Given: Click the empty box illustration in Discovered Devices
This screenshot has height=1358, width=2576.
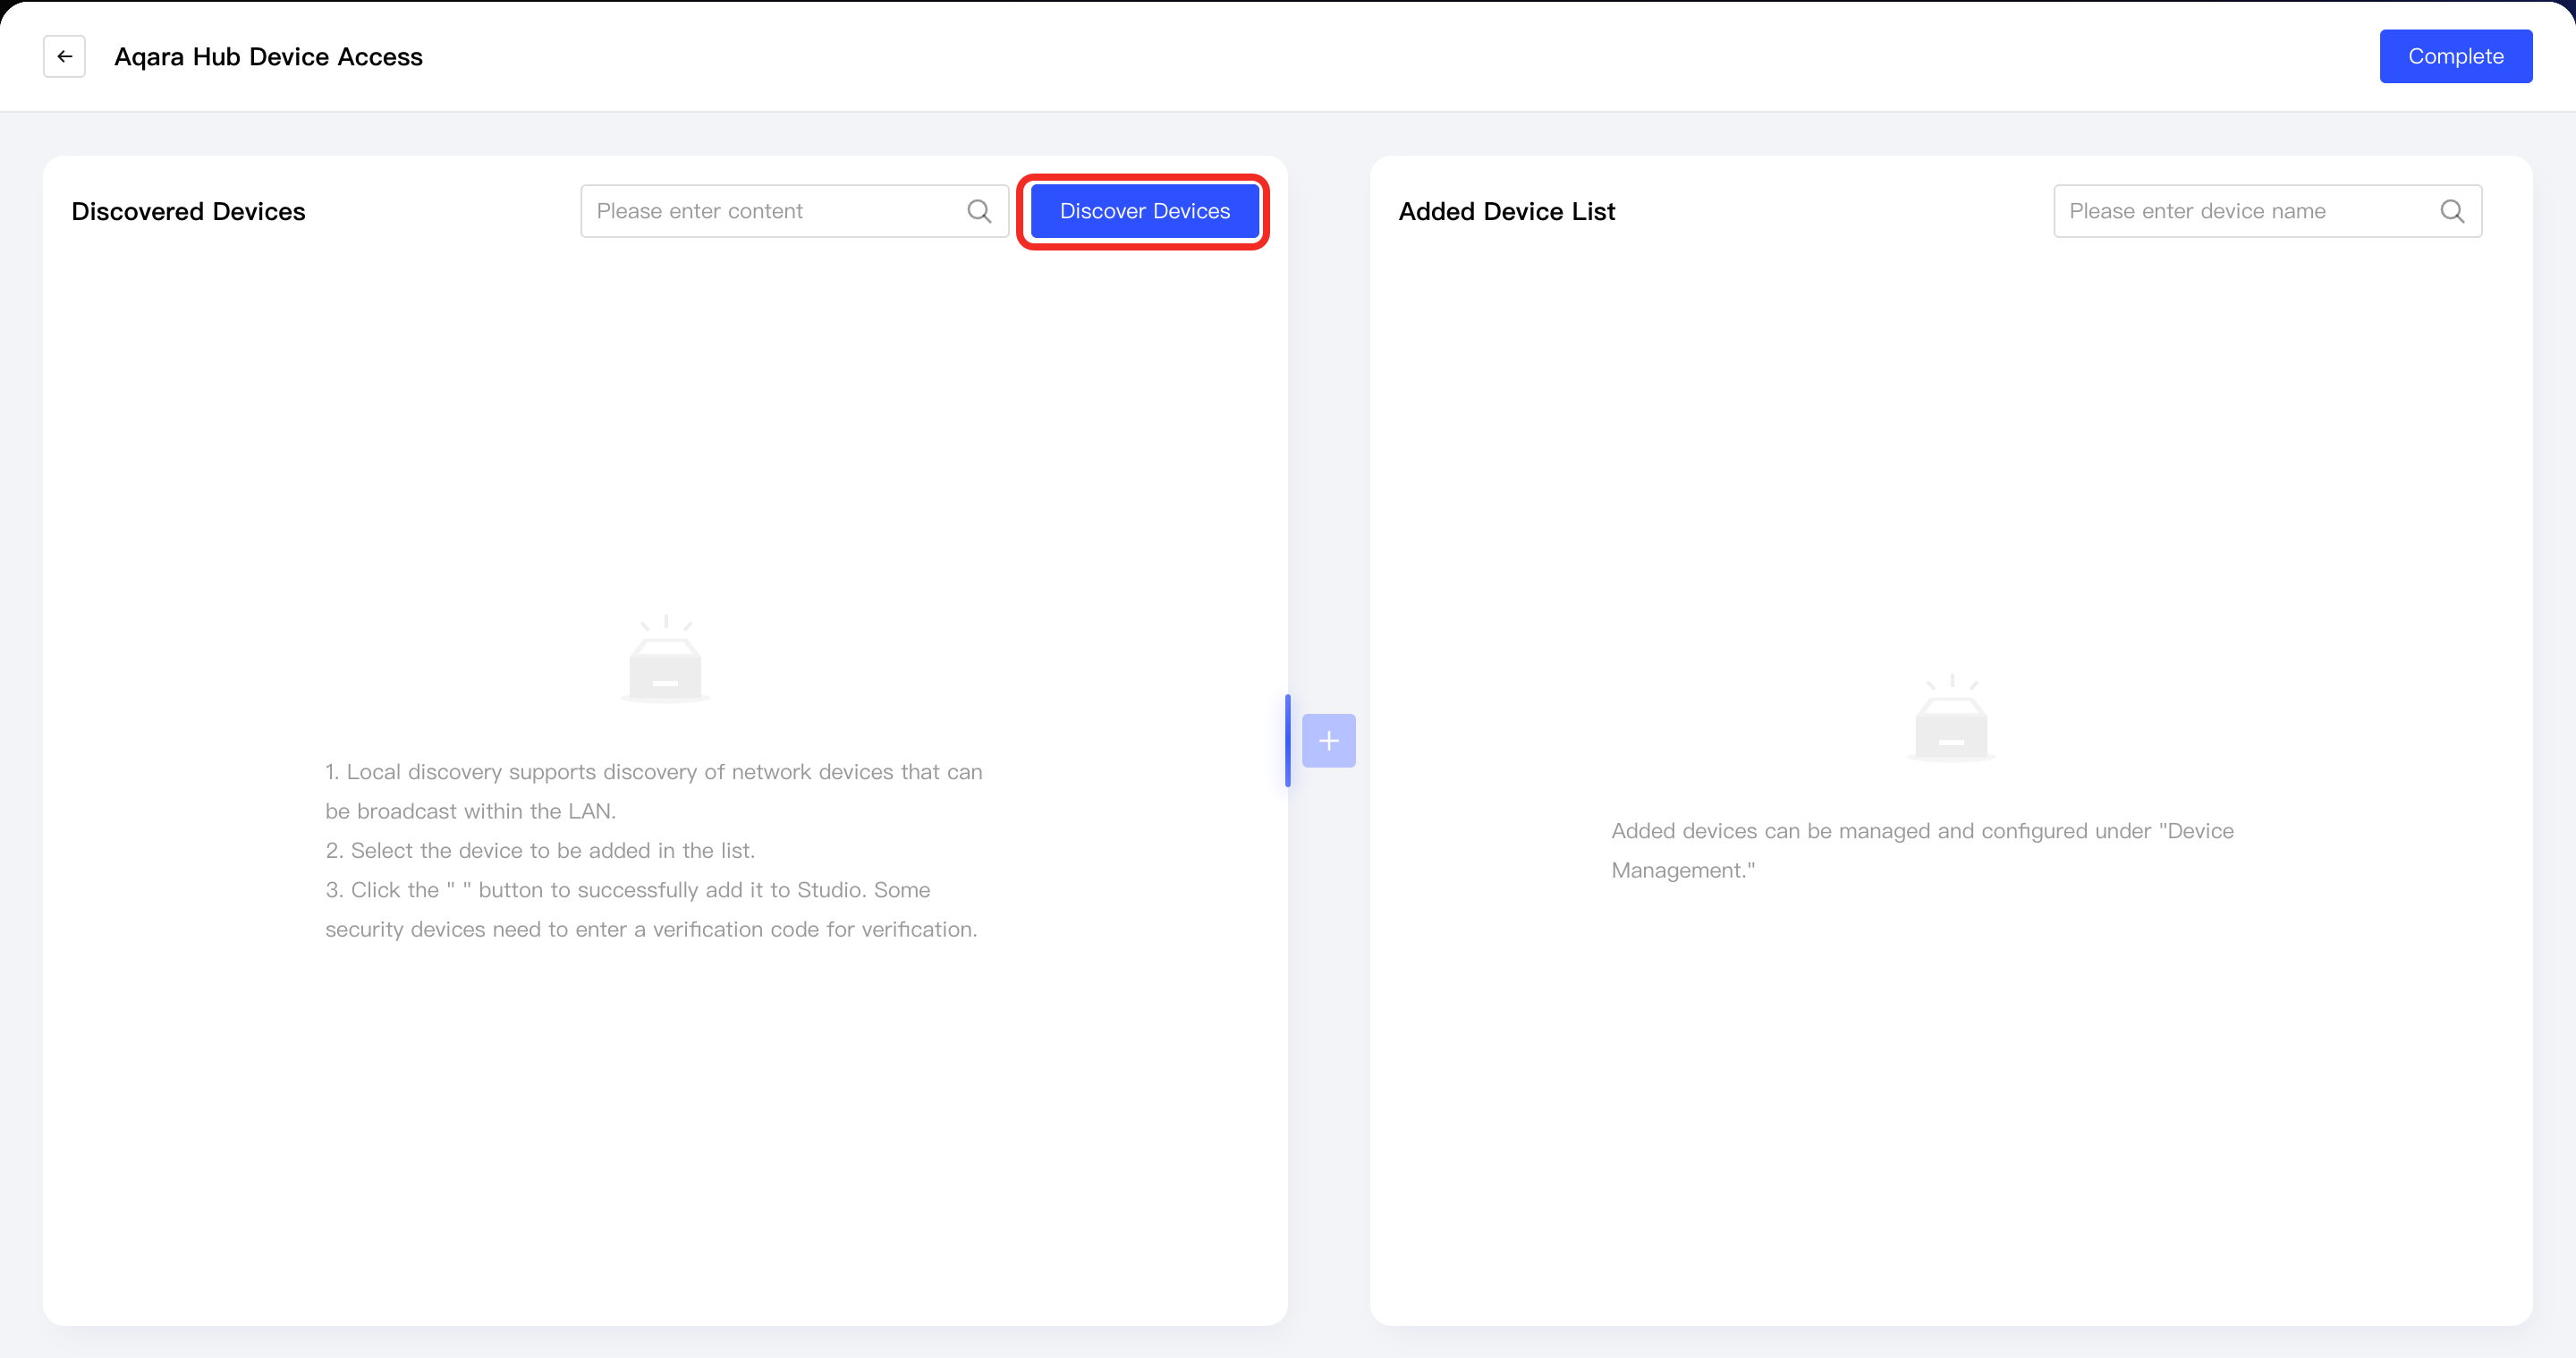Looking at the screenshot, I should 665,660.
